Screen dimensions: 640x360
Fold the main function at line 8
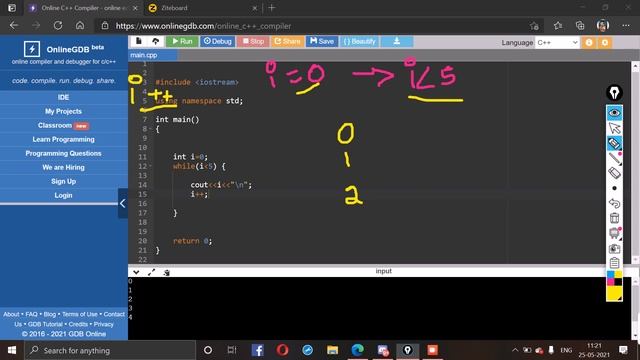pos(150,129)
